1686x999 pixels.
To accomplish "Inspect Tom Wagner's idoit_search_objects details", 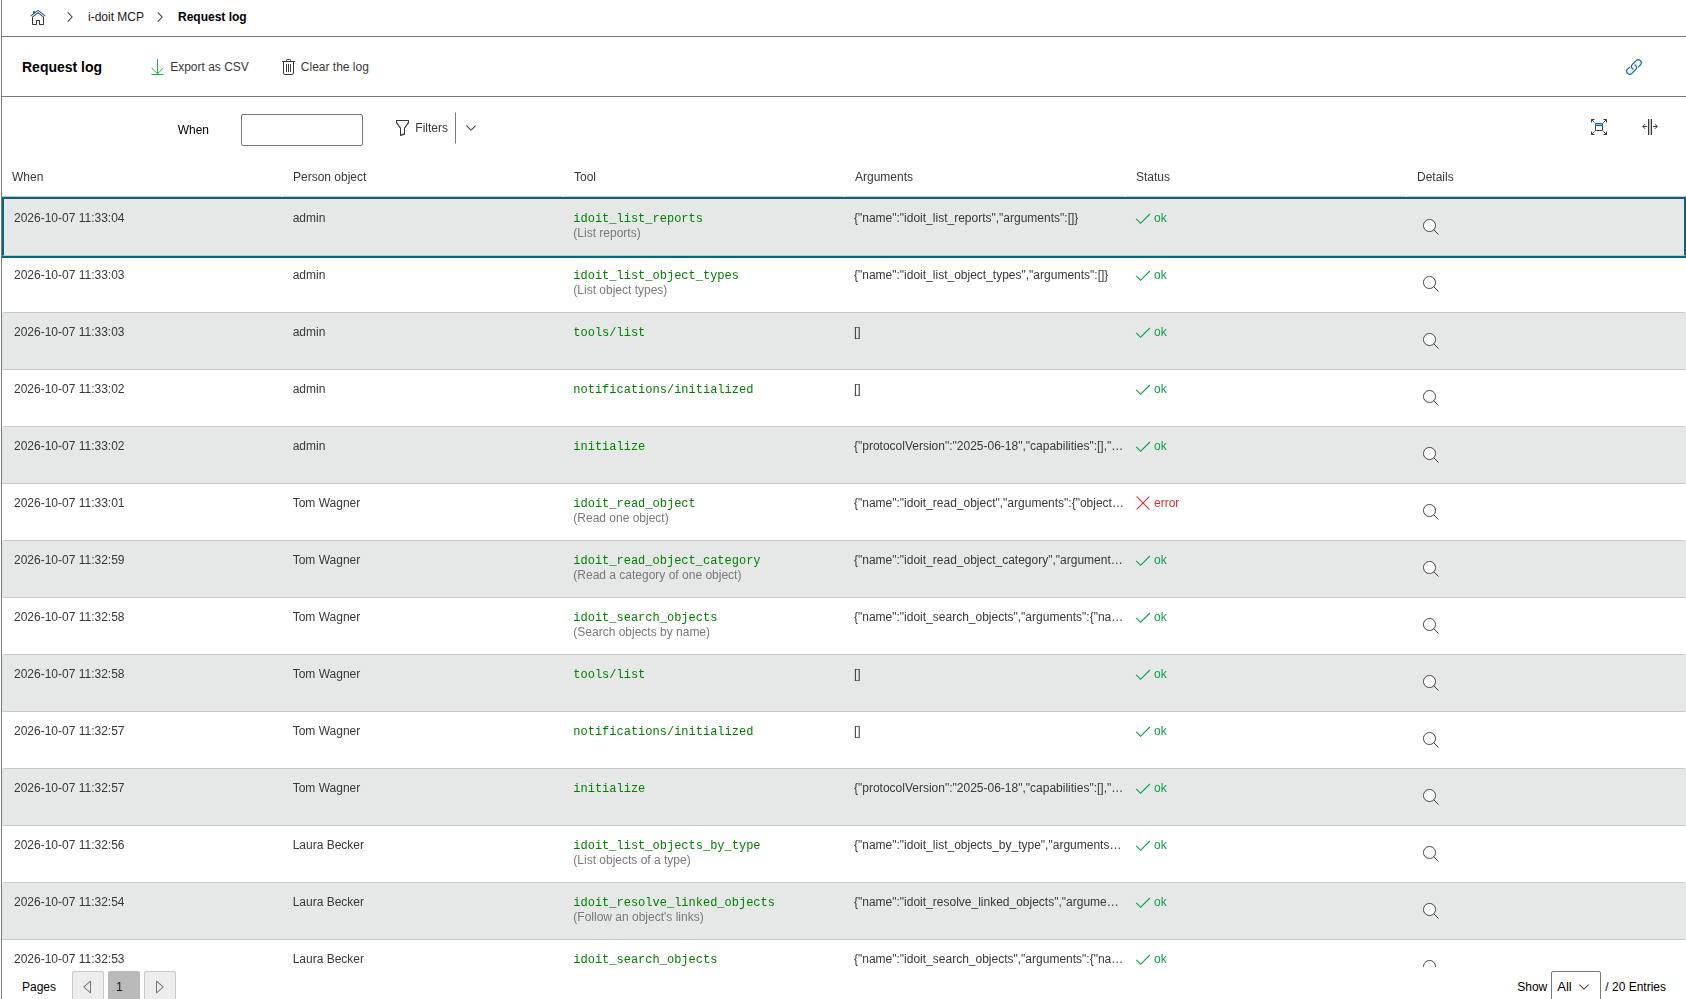I will click(1431, 626).
